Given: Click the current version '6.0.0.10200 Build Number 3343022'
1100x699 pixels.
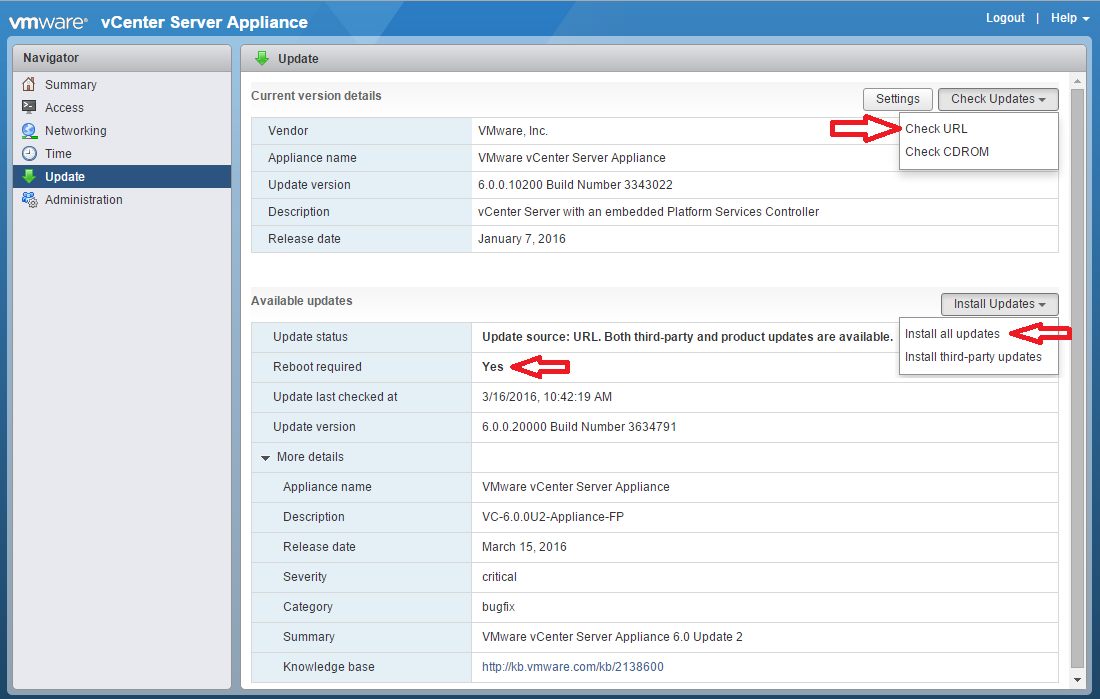Looking at the screenshot, I should tap(575, 185).
